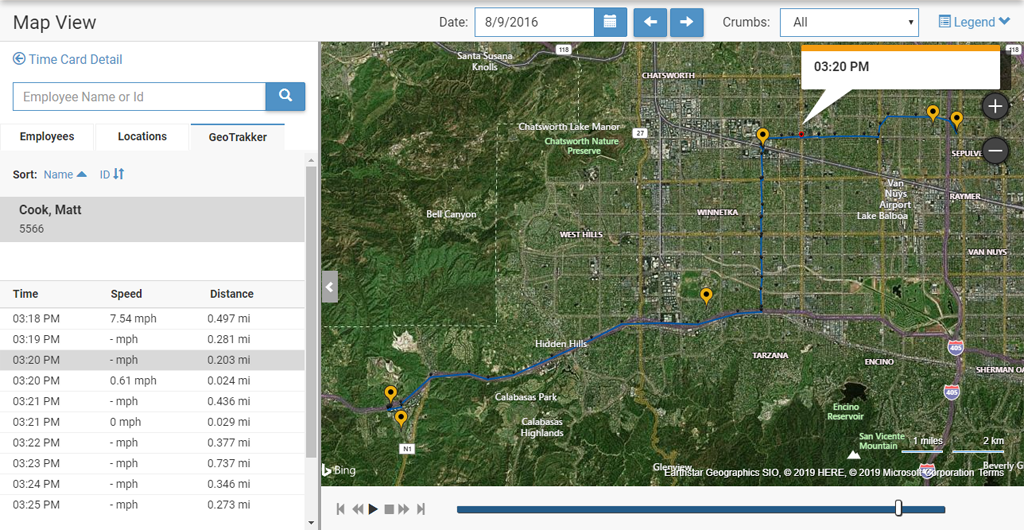
Task: Switch to the Locations tab
Action: coord(142,137)
